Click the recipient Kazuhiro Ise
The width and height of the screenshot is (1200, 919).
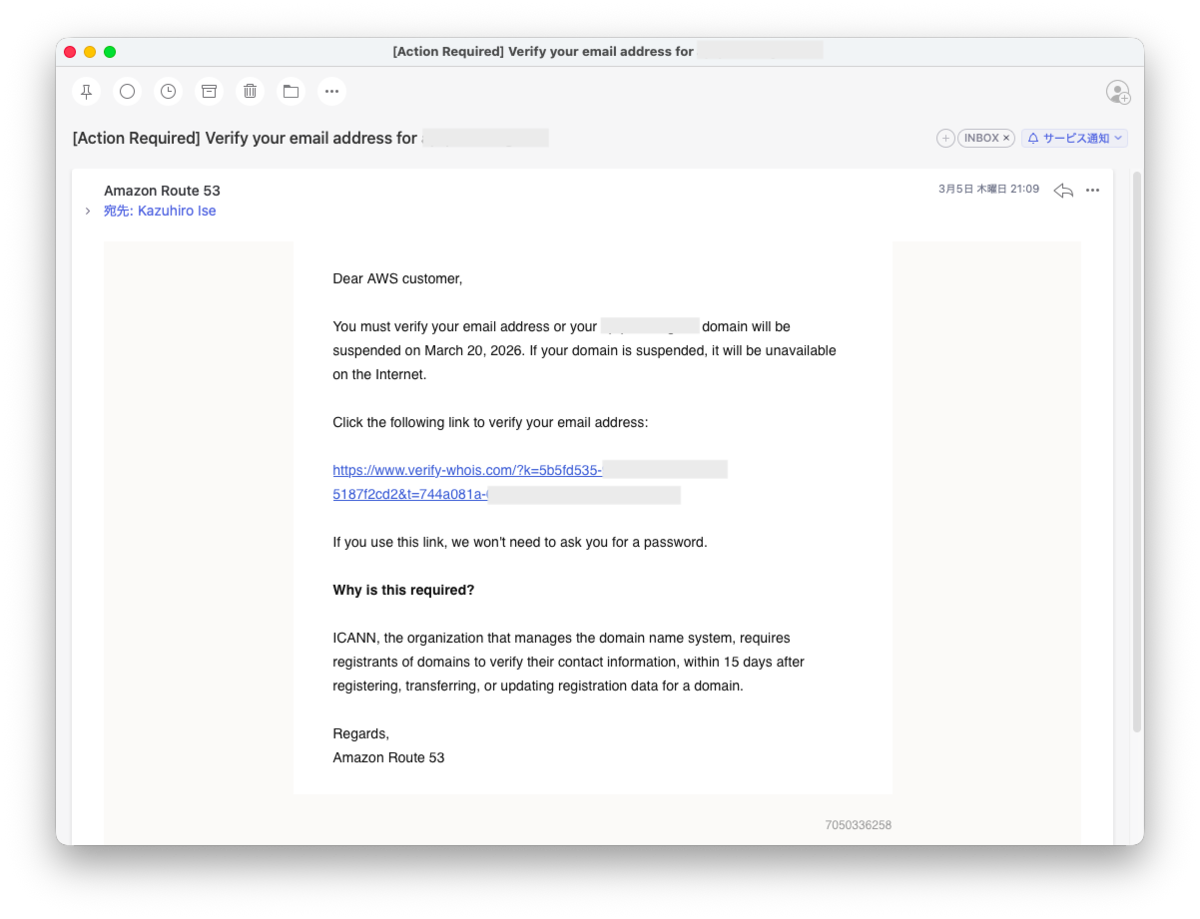(177, 211)
